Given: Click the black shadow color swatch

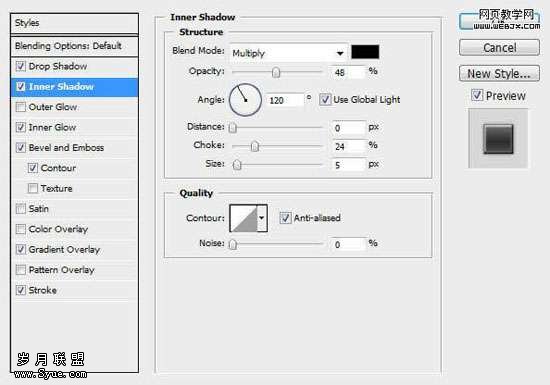Looking at the screenshot, I should (x=365, y=52).
